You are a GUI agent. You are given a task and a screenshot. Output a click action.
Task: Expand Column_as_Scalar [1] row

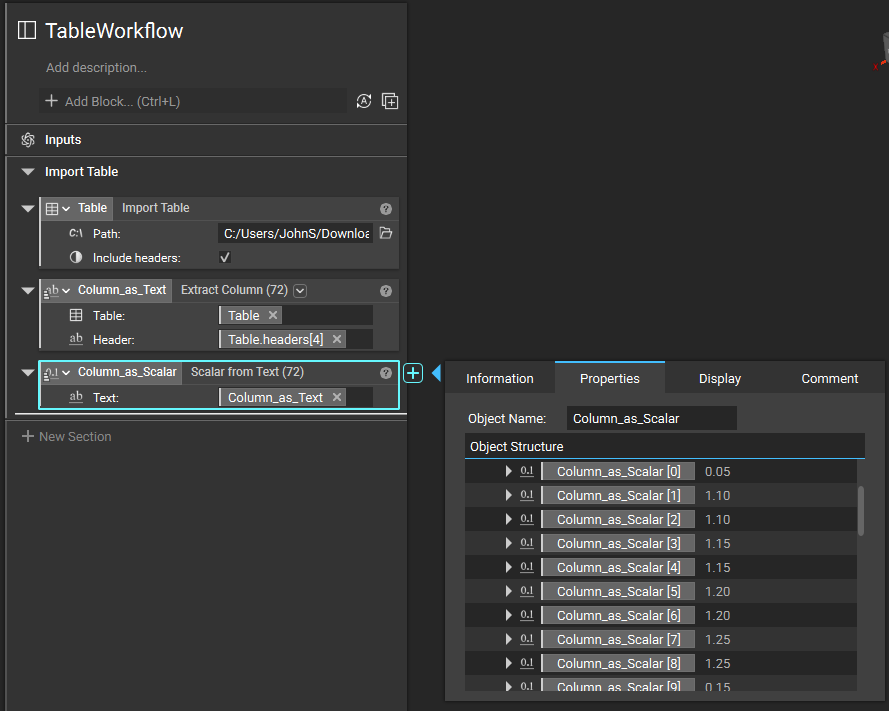click(509, 495)
